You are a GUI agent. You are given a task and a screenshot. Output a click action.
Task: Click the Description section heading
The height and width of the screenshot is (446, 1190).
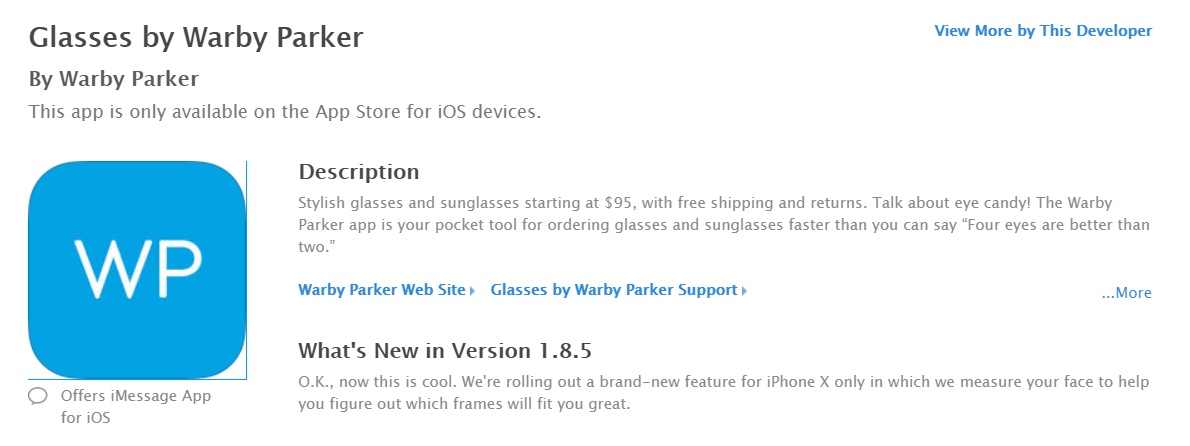tap(358, 171)
